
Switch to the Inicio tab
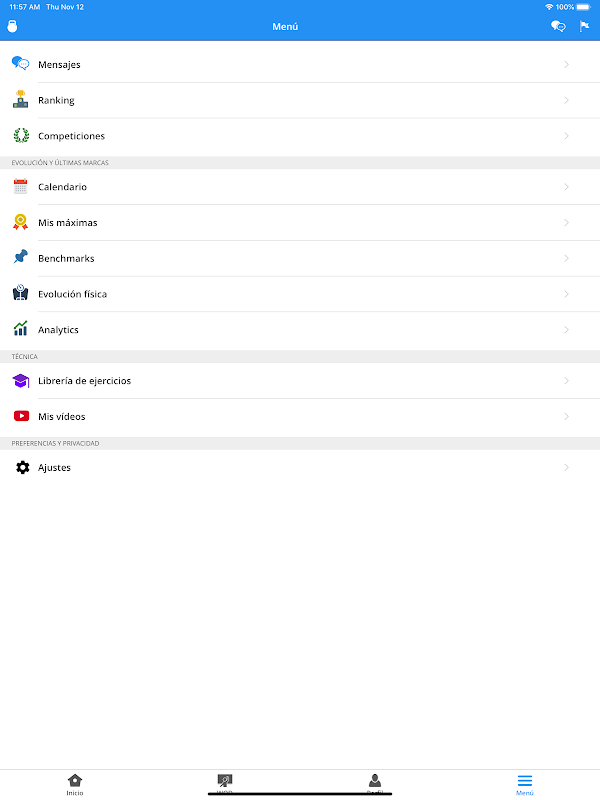(x=75, y=784)
